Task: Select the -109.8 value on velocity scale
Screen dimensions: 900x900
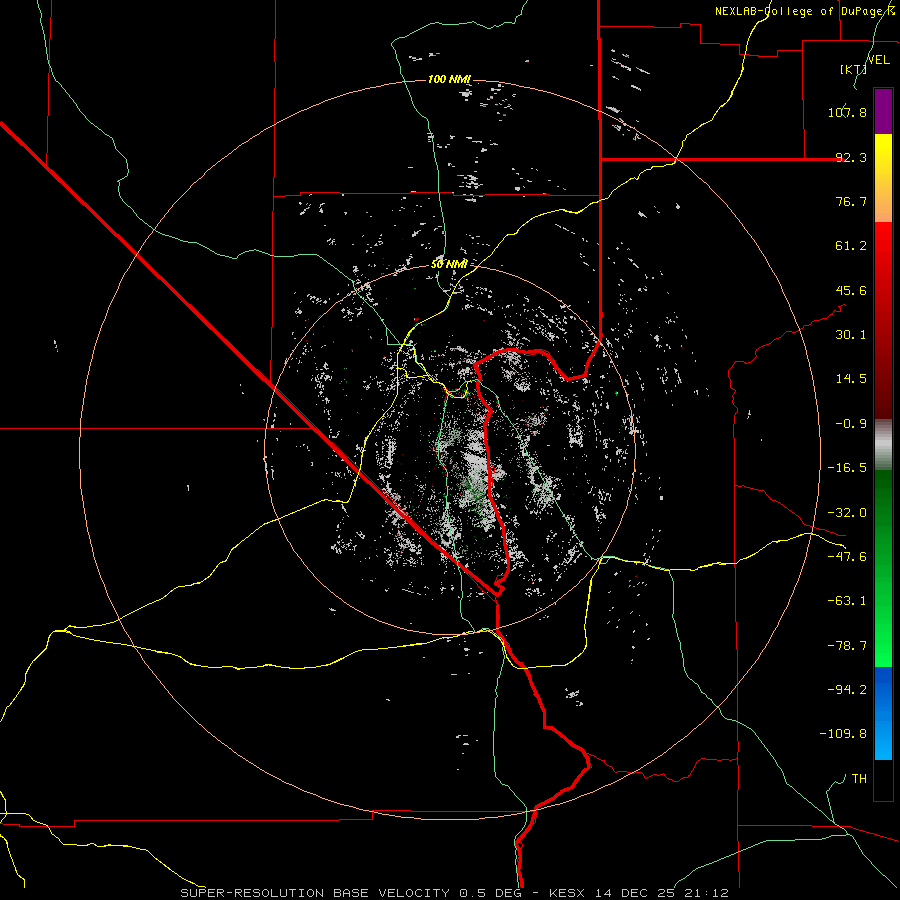Action: (843, 734)
